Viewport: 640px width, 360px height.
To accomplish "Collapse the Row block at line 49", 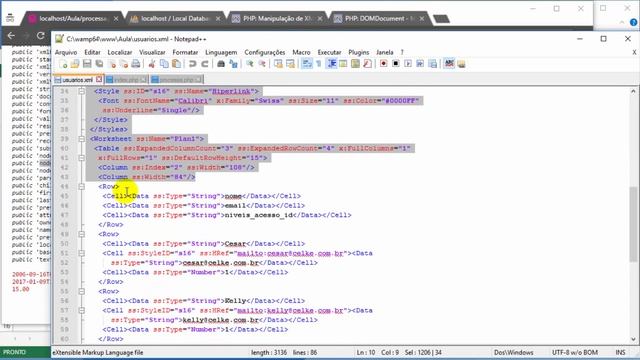I will pos(82,234).
